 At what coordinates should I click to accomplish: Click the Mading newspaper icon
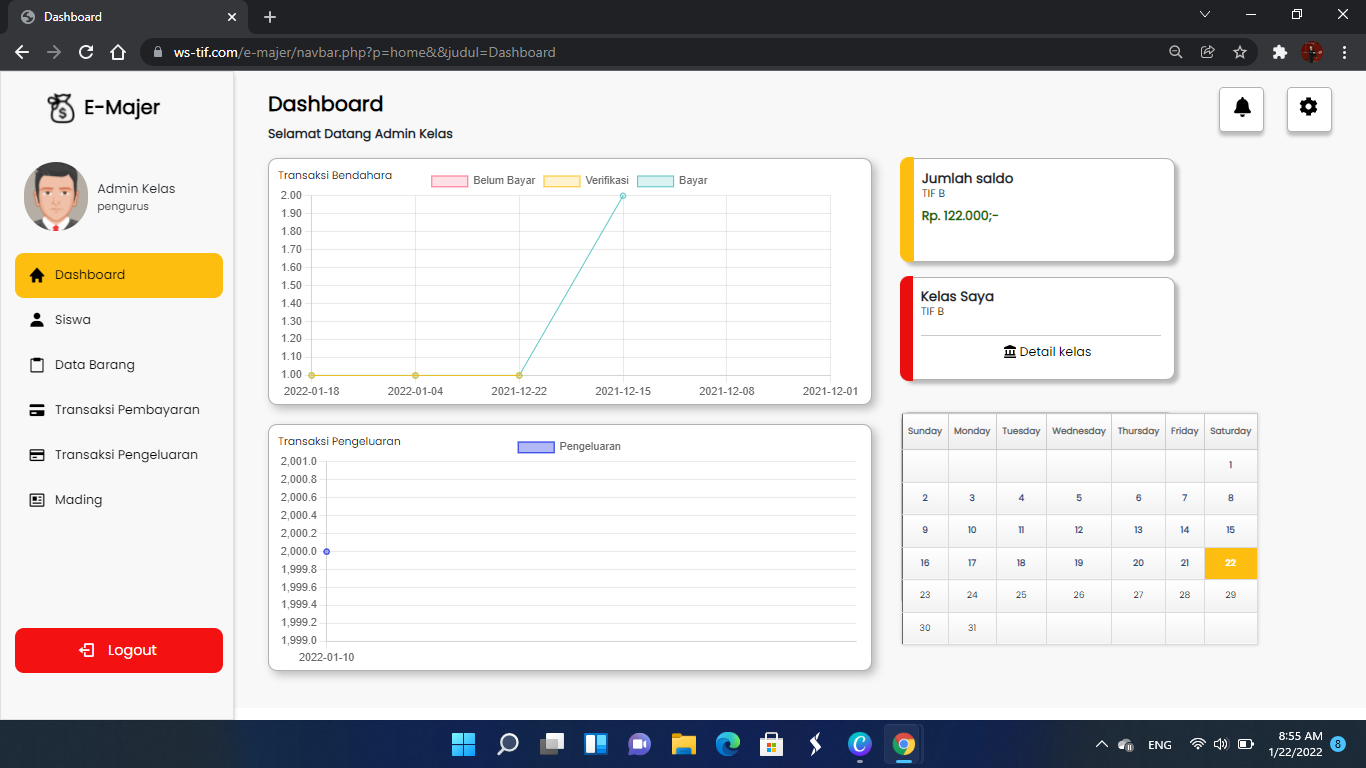click(37, 500)
